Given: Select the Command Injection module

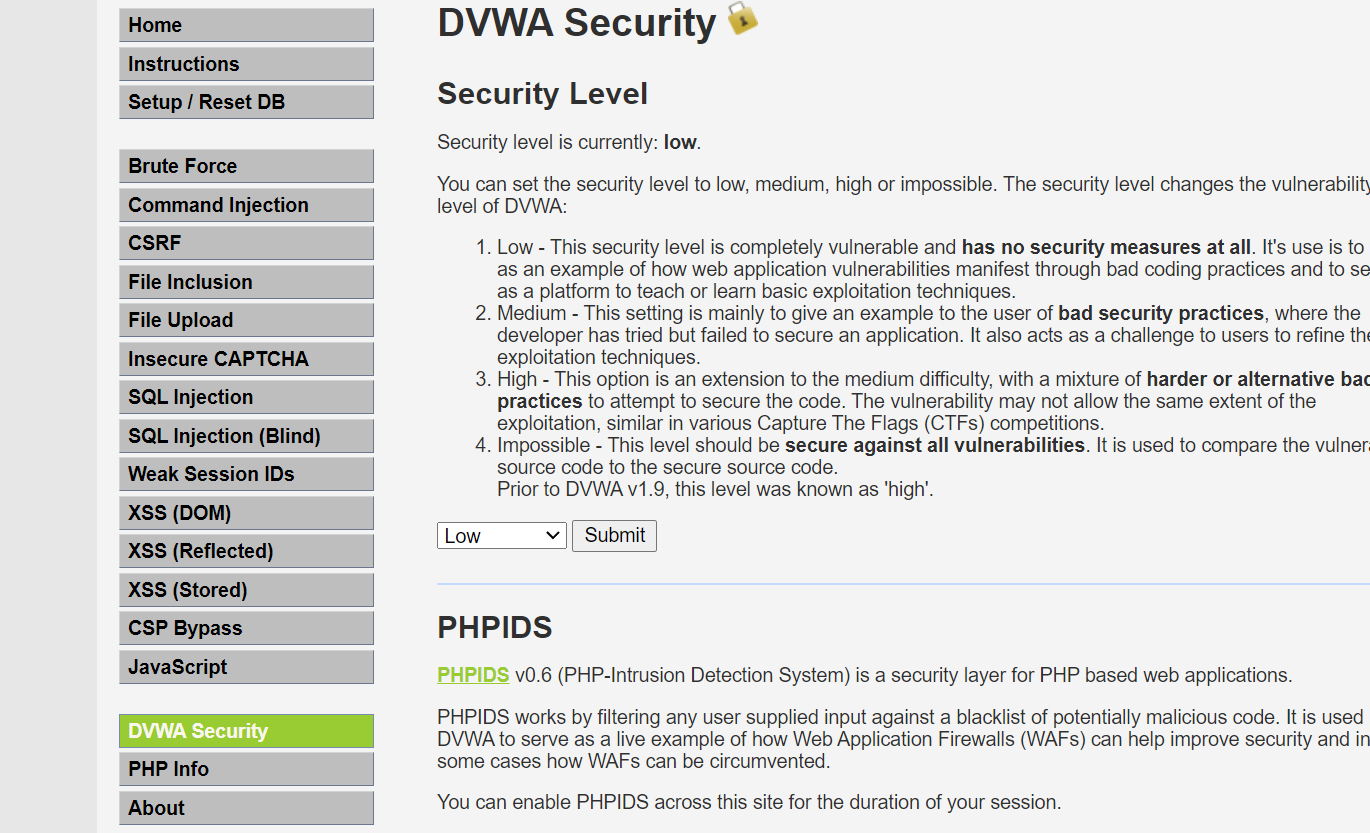Looking at the screenshot, I should tap(246, 205).
